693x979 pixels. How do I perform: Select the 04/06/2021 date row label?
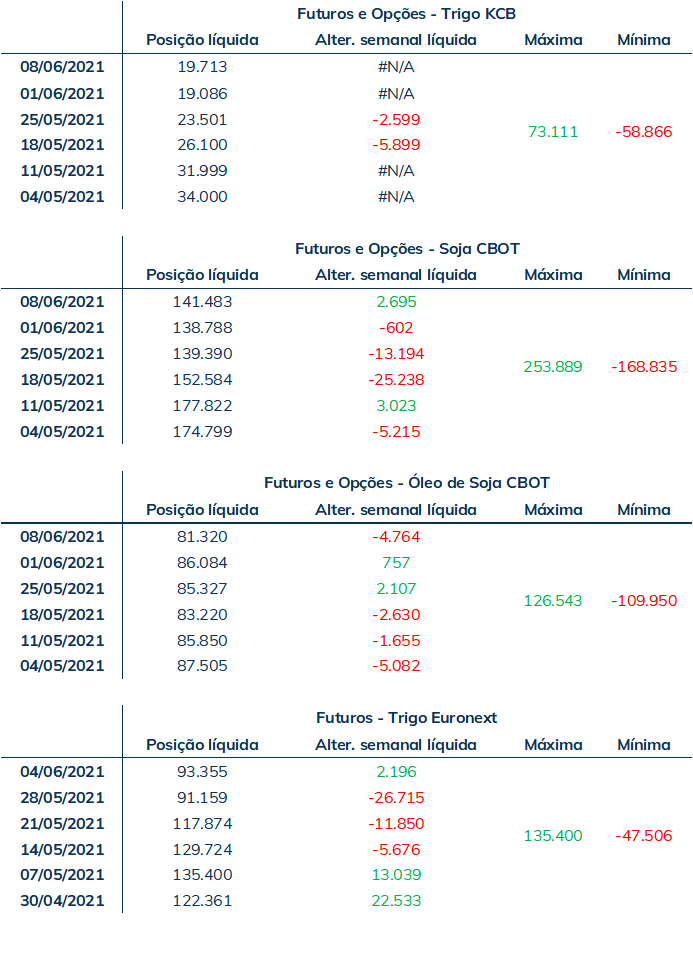coord(62,772)
